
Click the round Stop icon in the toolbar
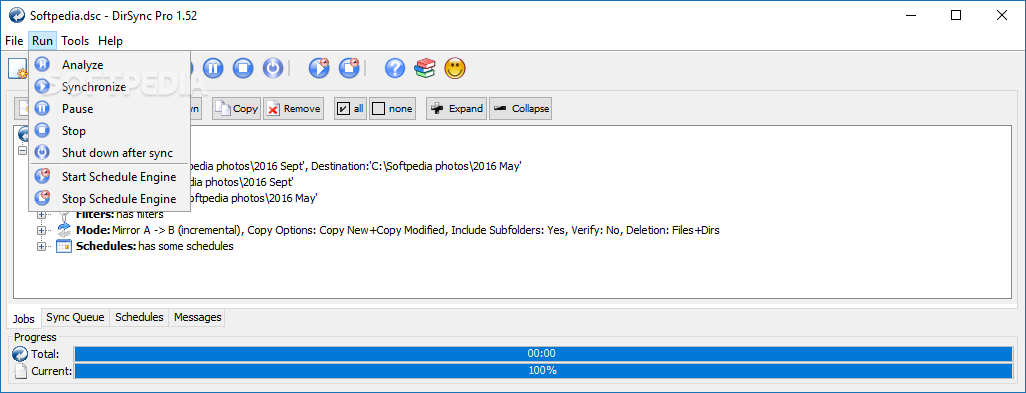243,68
